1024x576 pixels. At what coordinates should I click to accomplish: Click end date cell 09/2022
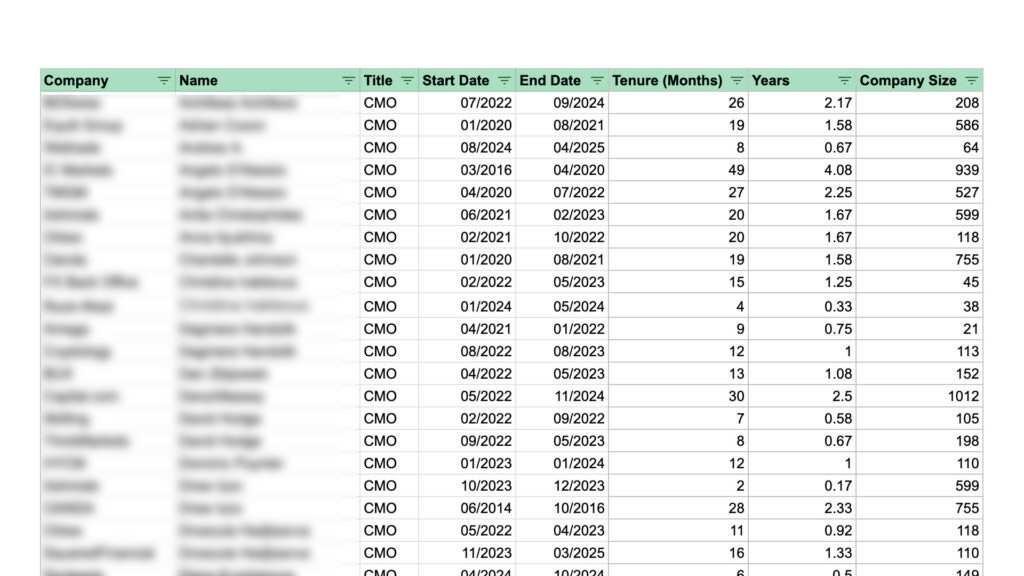point(562,419)
